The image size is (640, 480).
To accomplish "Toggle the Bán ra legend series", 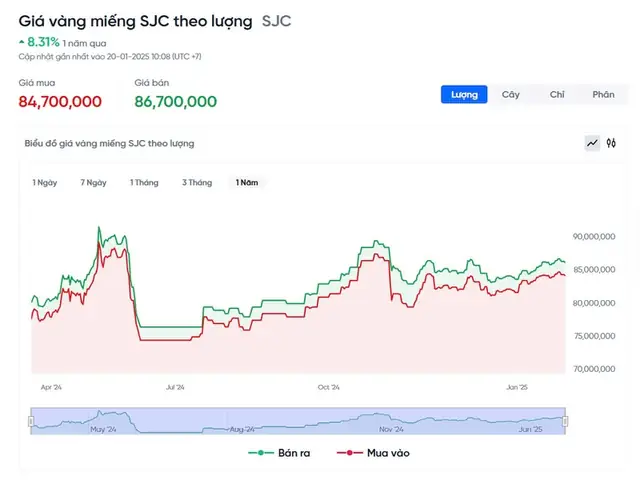I will coord(279,453).
